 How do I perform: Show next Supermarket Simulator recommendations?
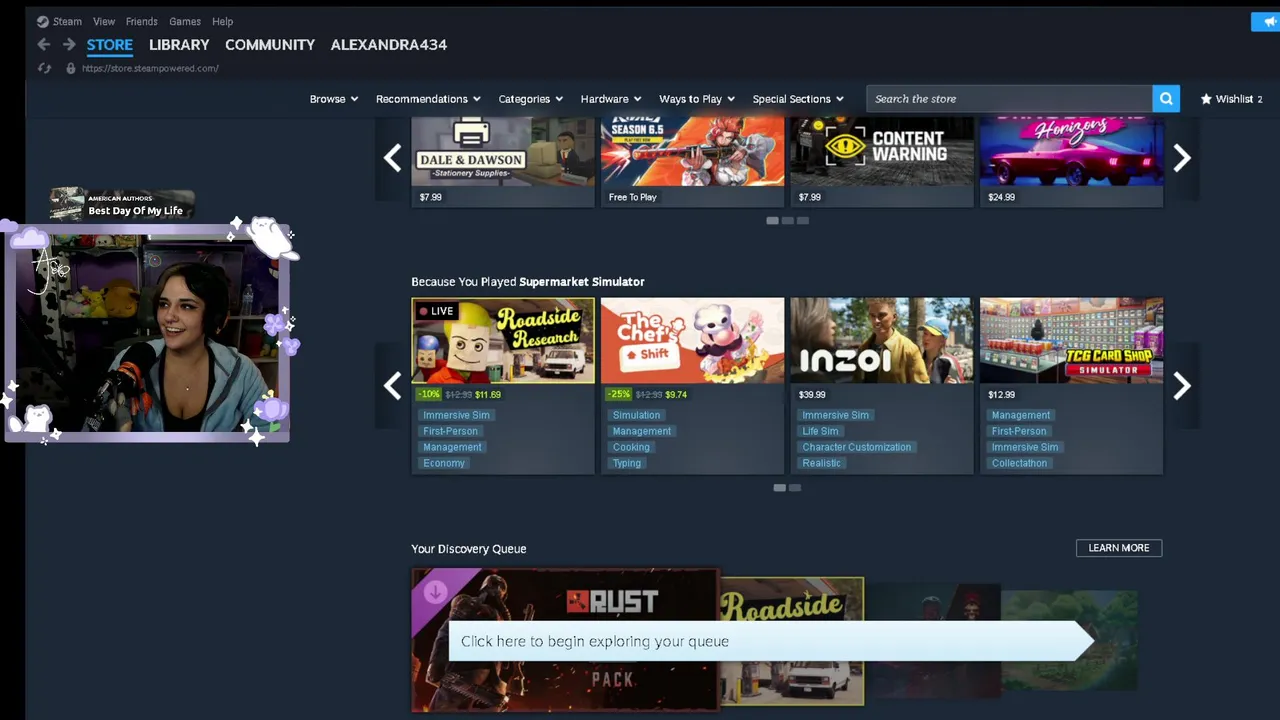tap(1182, 385)
